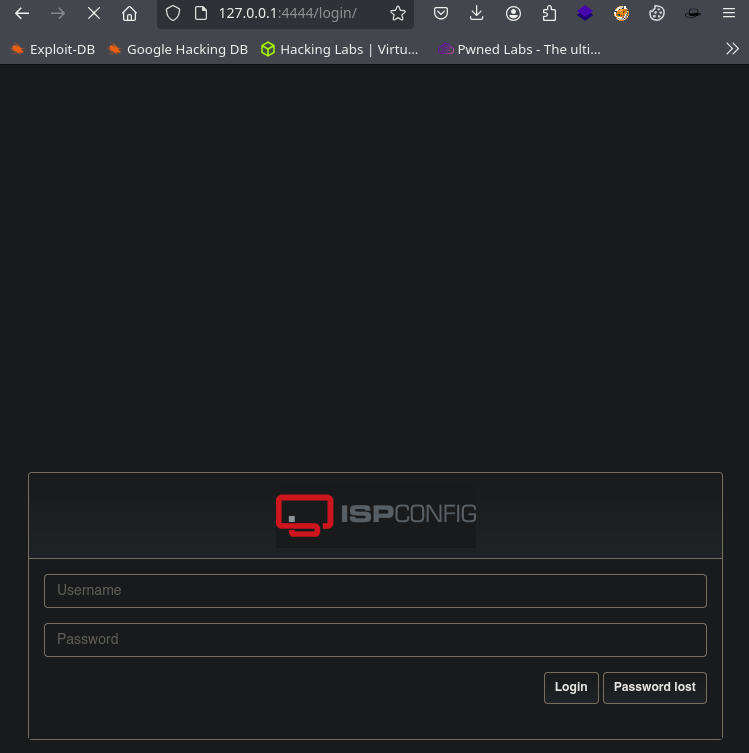Screen dimensions: 749x753
Task: Open the browser home page
Action: point(129,13)
